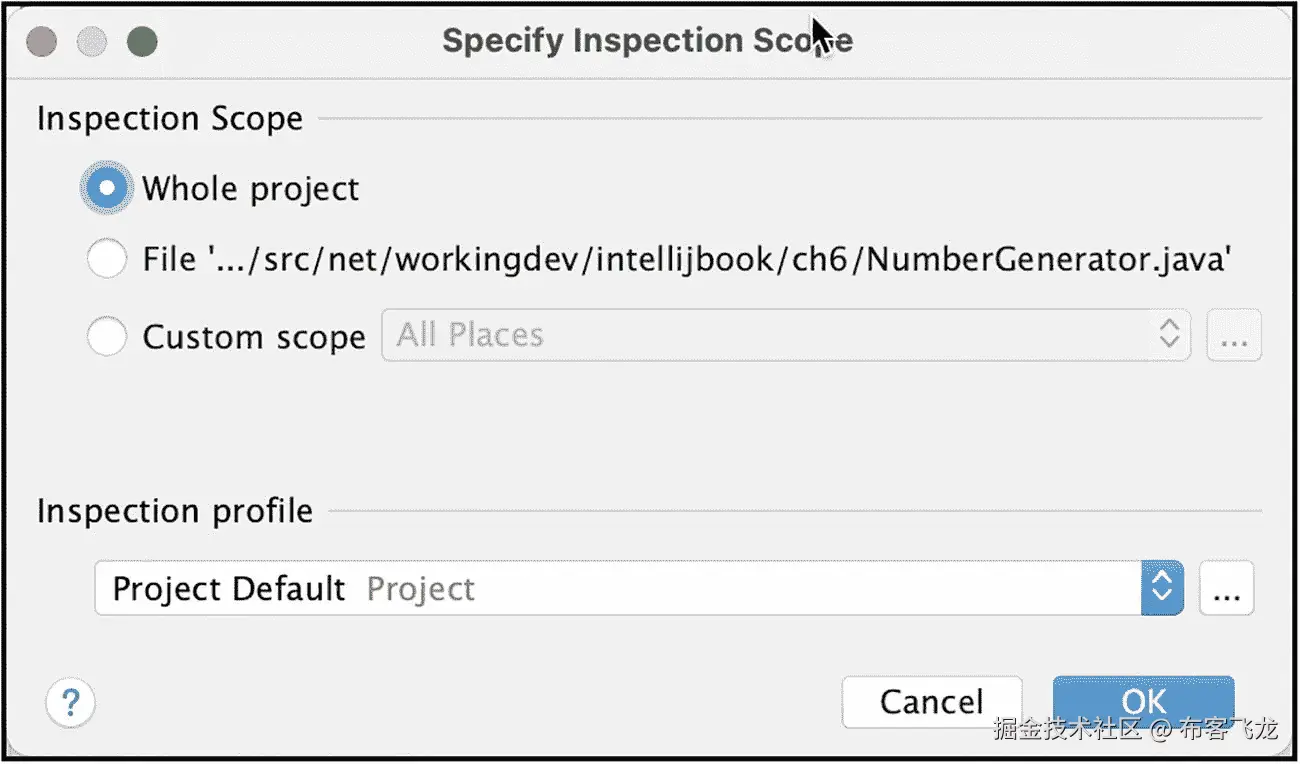Open help with the question mark icon
Image resolution: width=1300 pixels, height=764 pixels.
[x=70, y=702]
